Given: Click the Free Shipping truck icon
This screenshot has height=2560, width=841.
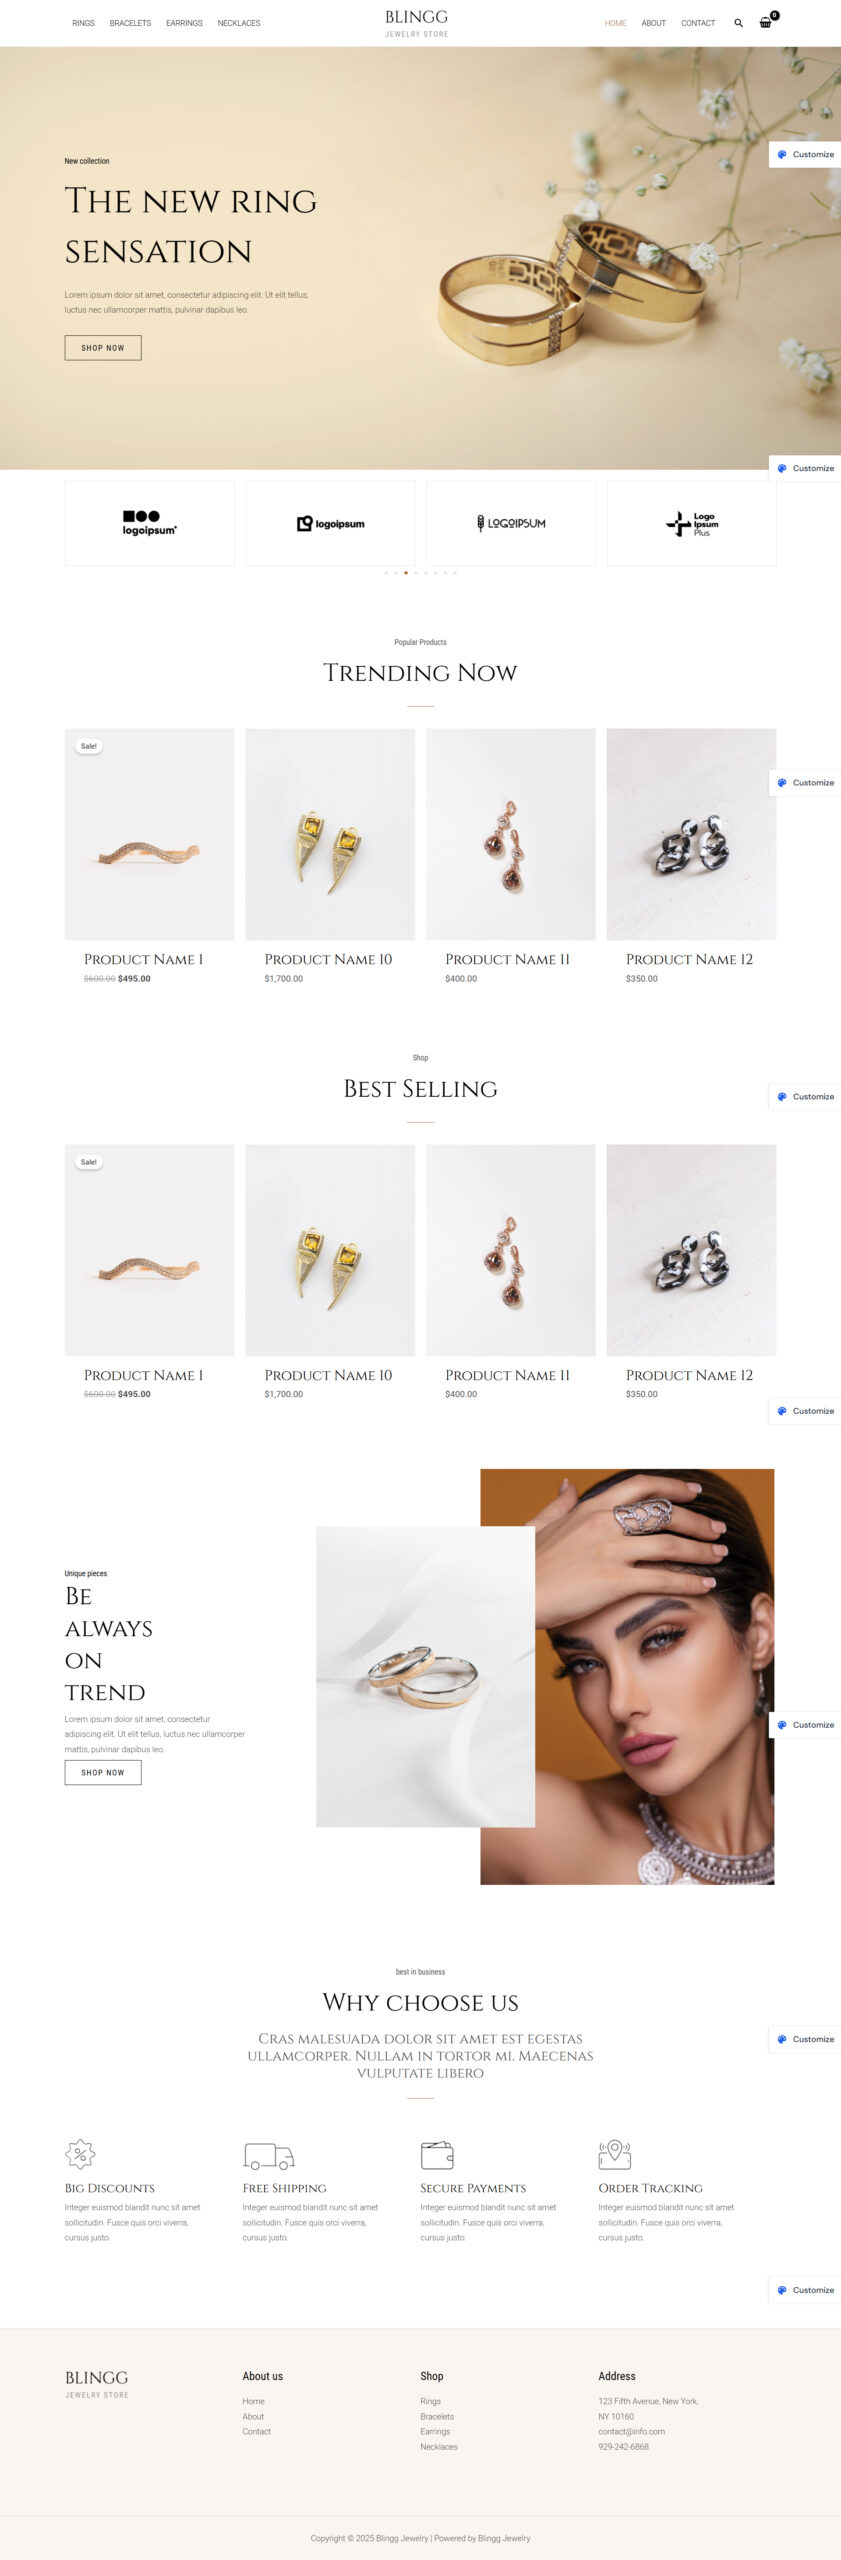Looking at the screenshot, I should coord(268,2155).
